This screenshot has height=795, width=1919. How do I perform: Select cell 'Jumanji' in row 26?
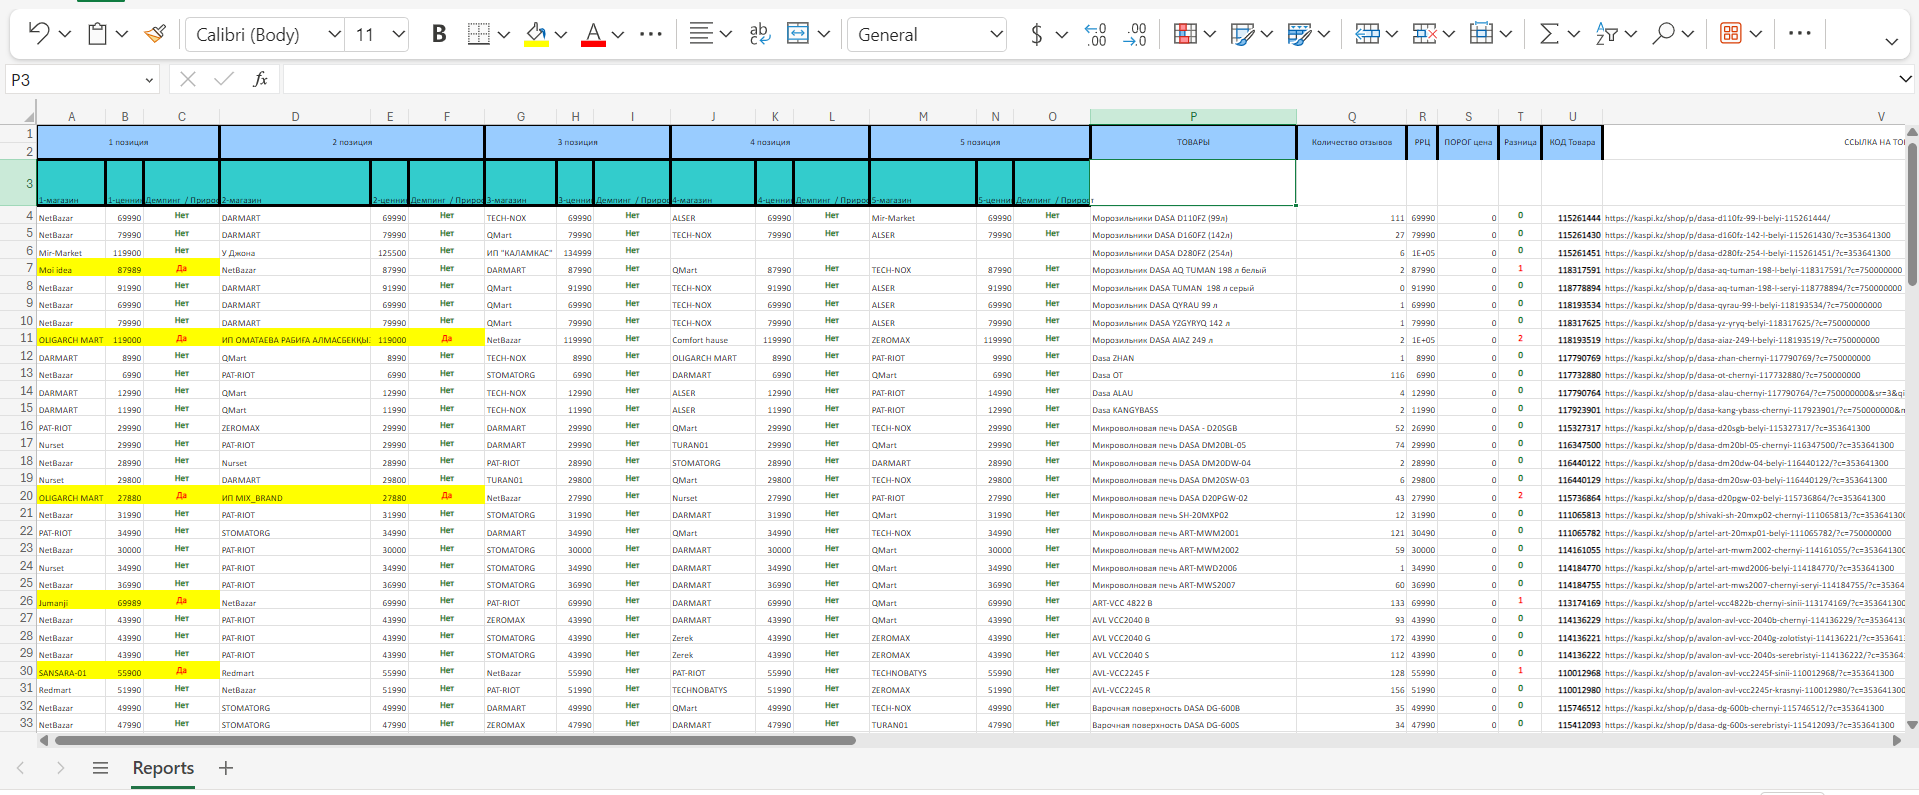coord(71,602)
